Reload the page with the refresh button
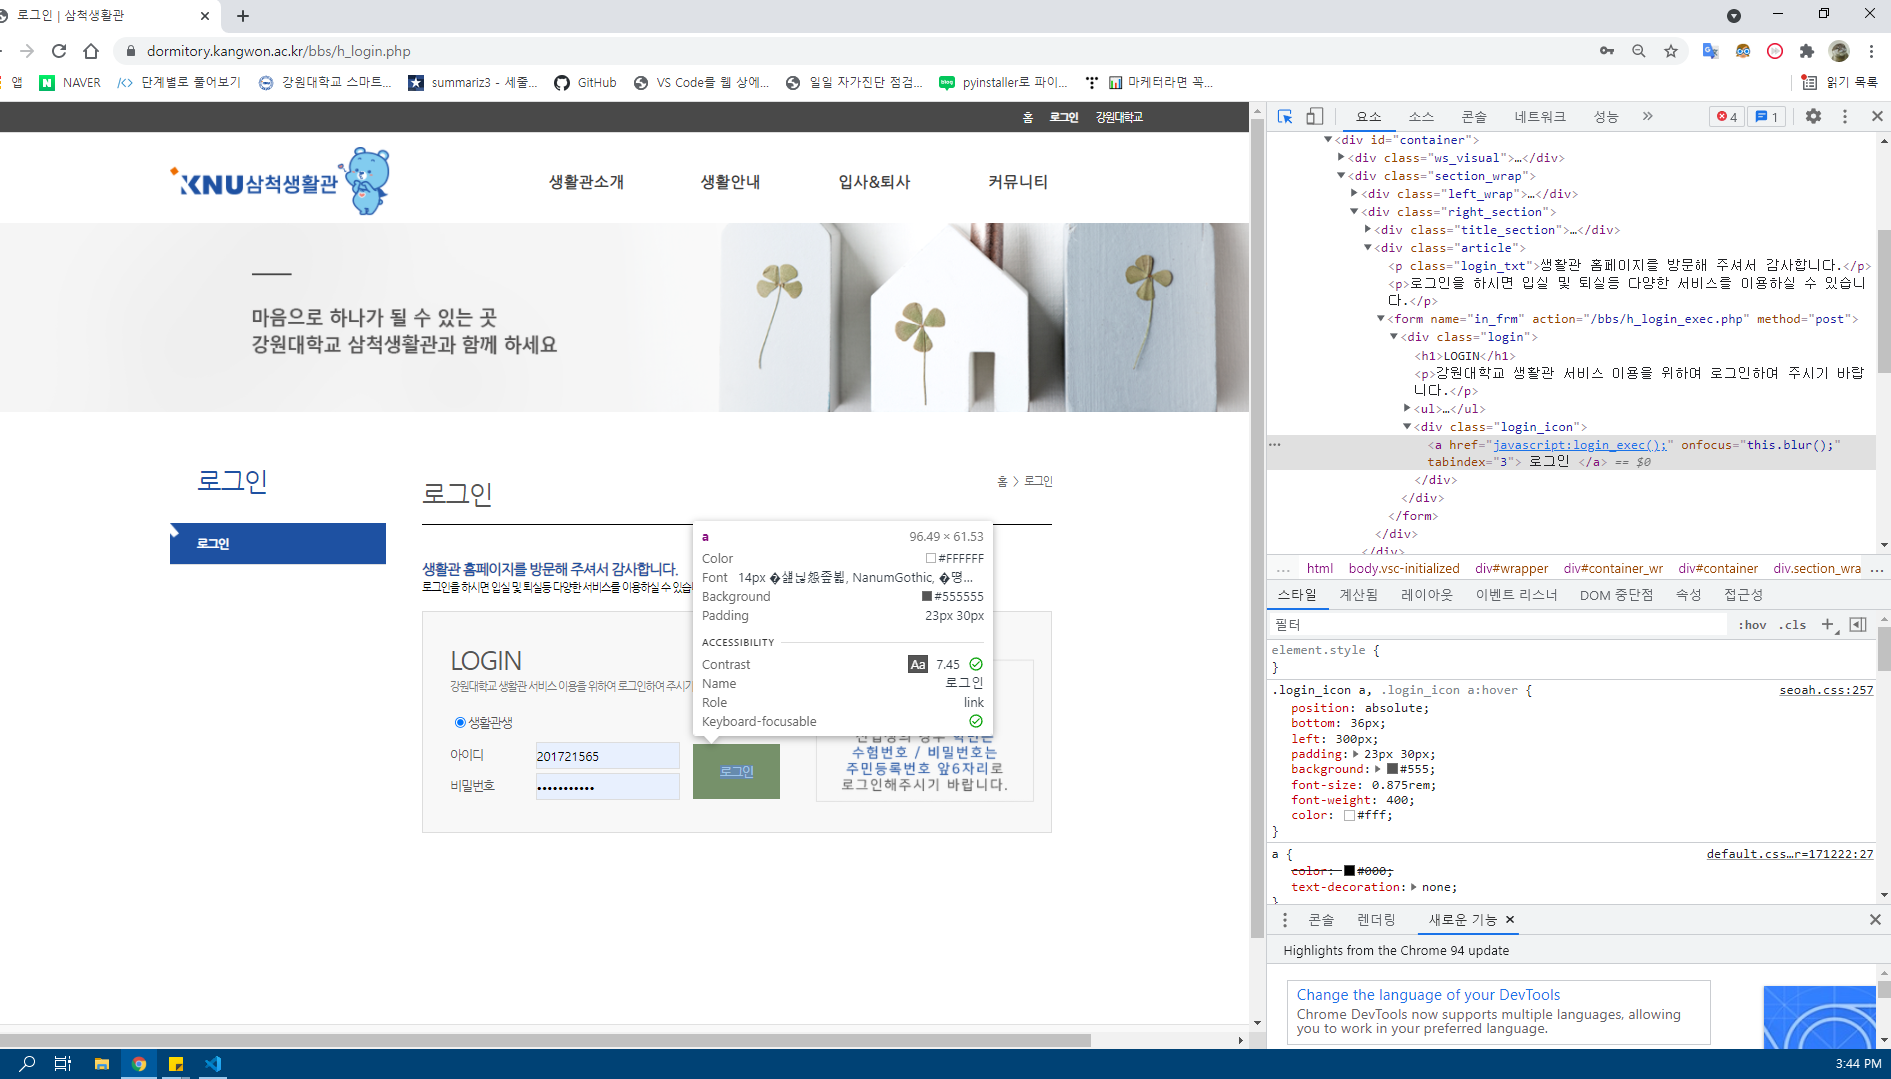 coord(59,51)
